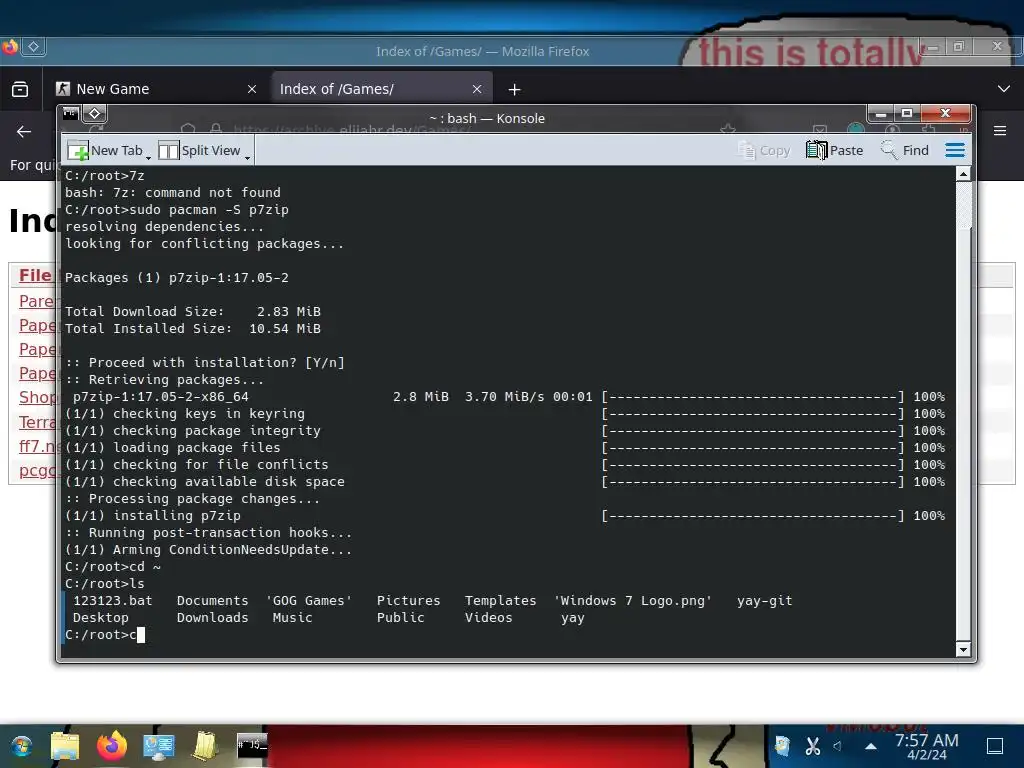This screenshot has height=768, width=1024.
Task: Open the Shop link in Firefox listing
Action: pyautogui.click(x=38, y=397)
